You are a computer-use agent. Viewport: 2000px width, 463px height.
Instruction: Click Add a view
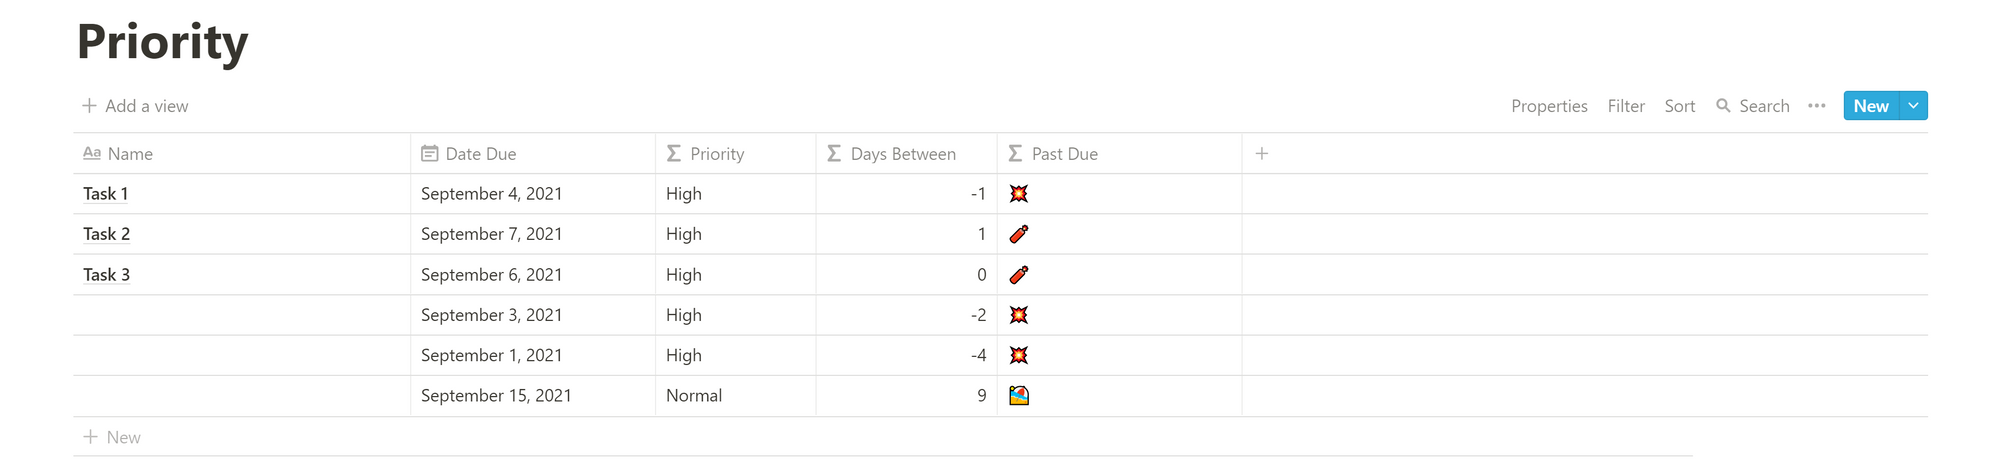click(135, 106)
